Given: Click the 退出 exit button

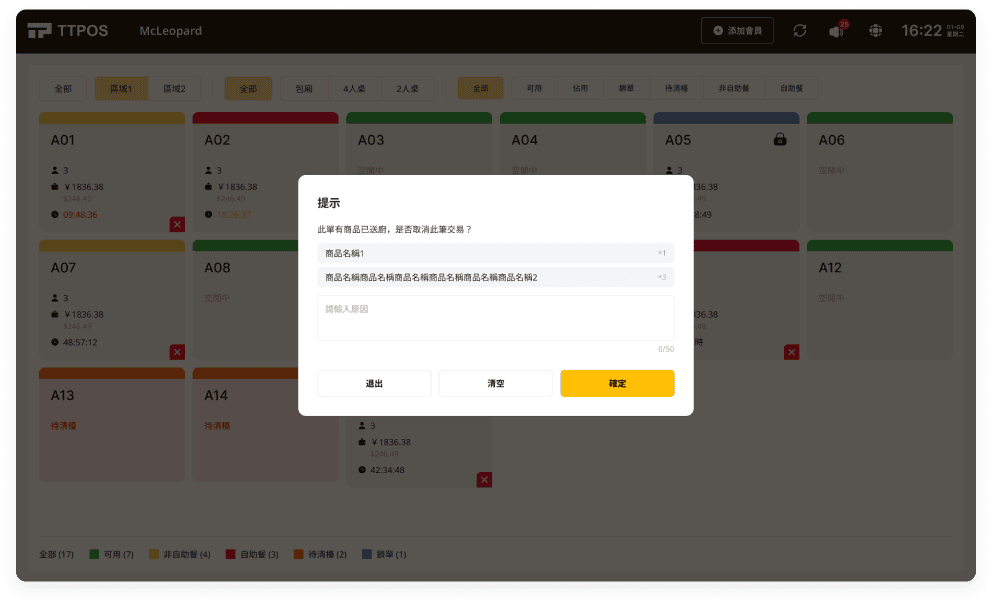Looking at the screenshot, I should [374, 383].
